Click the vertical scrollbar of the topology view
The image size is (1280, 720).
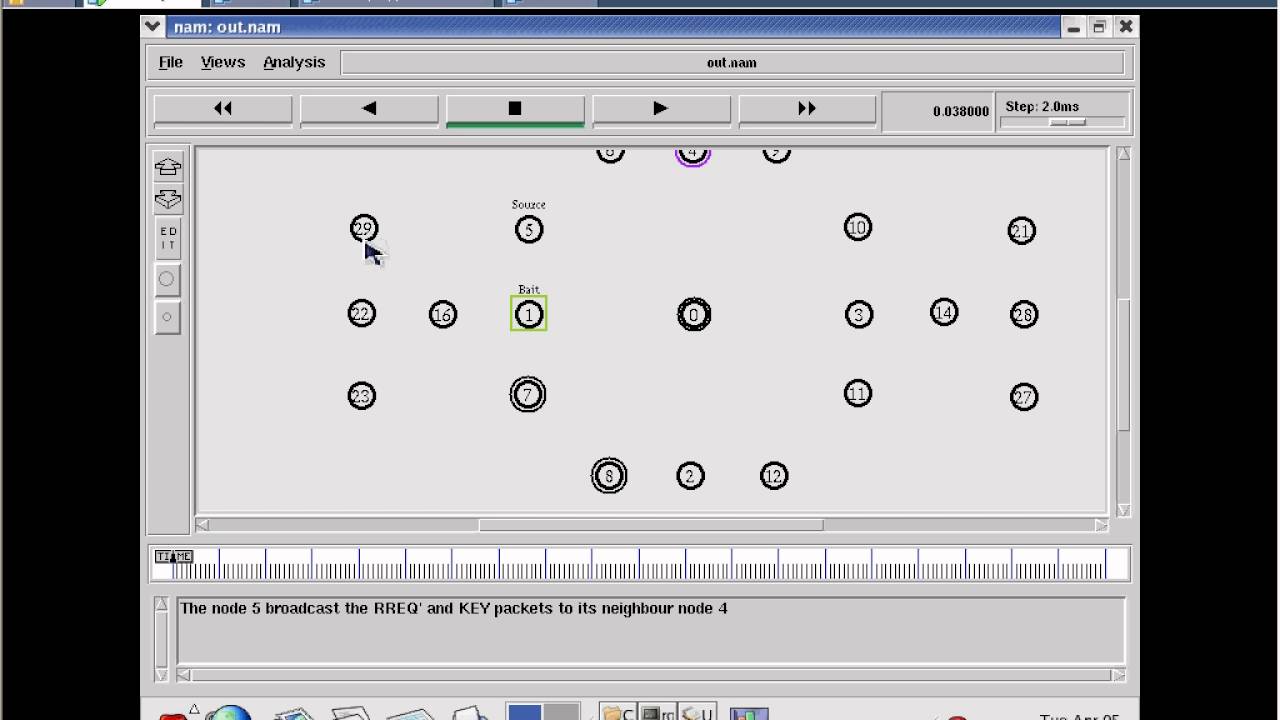click(1123, 331)
